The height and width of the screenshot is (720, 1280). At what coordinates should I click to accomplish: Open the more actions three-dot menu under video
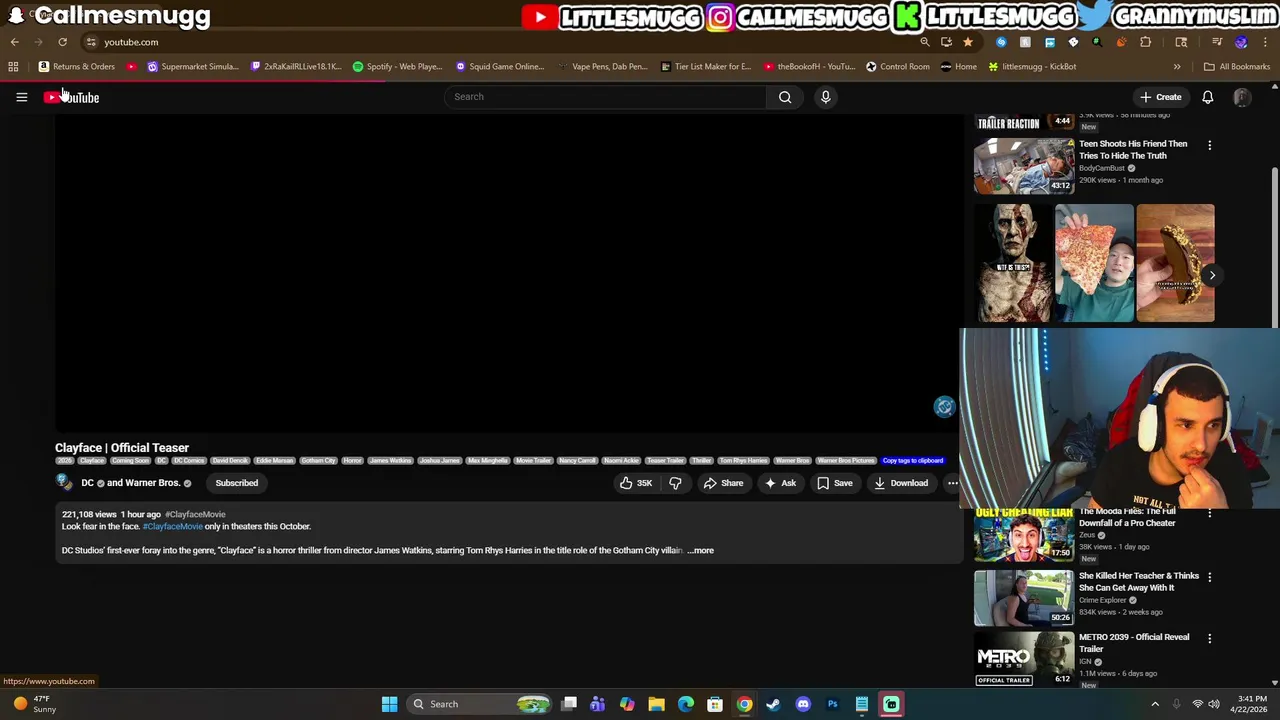pyautogui.click(x=953, y=483)
